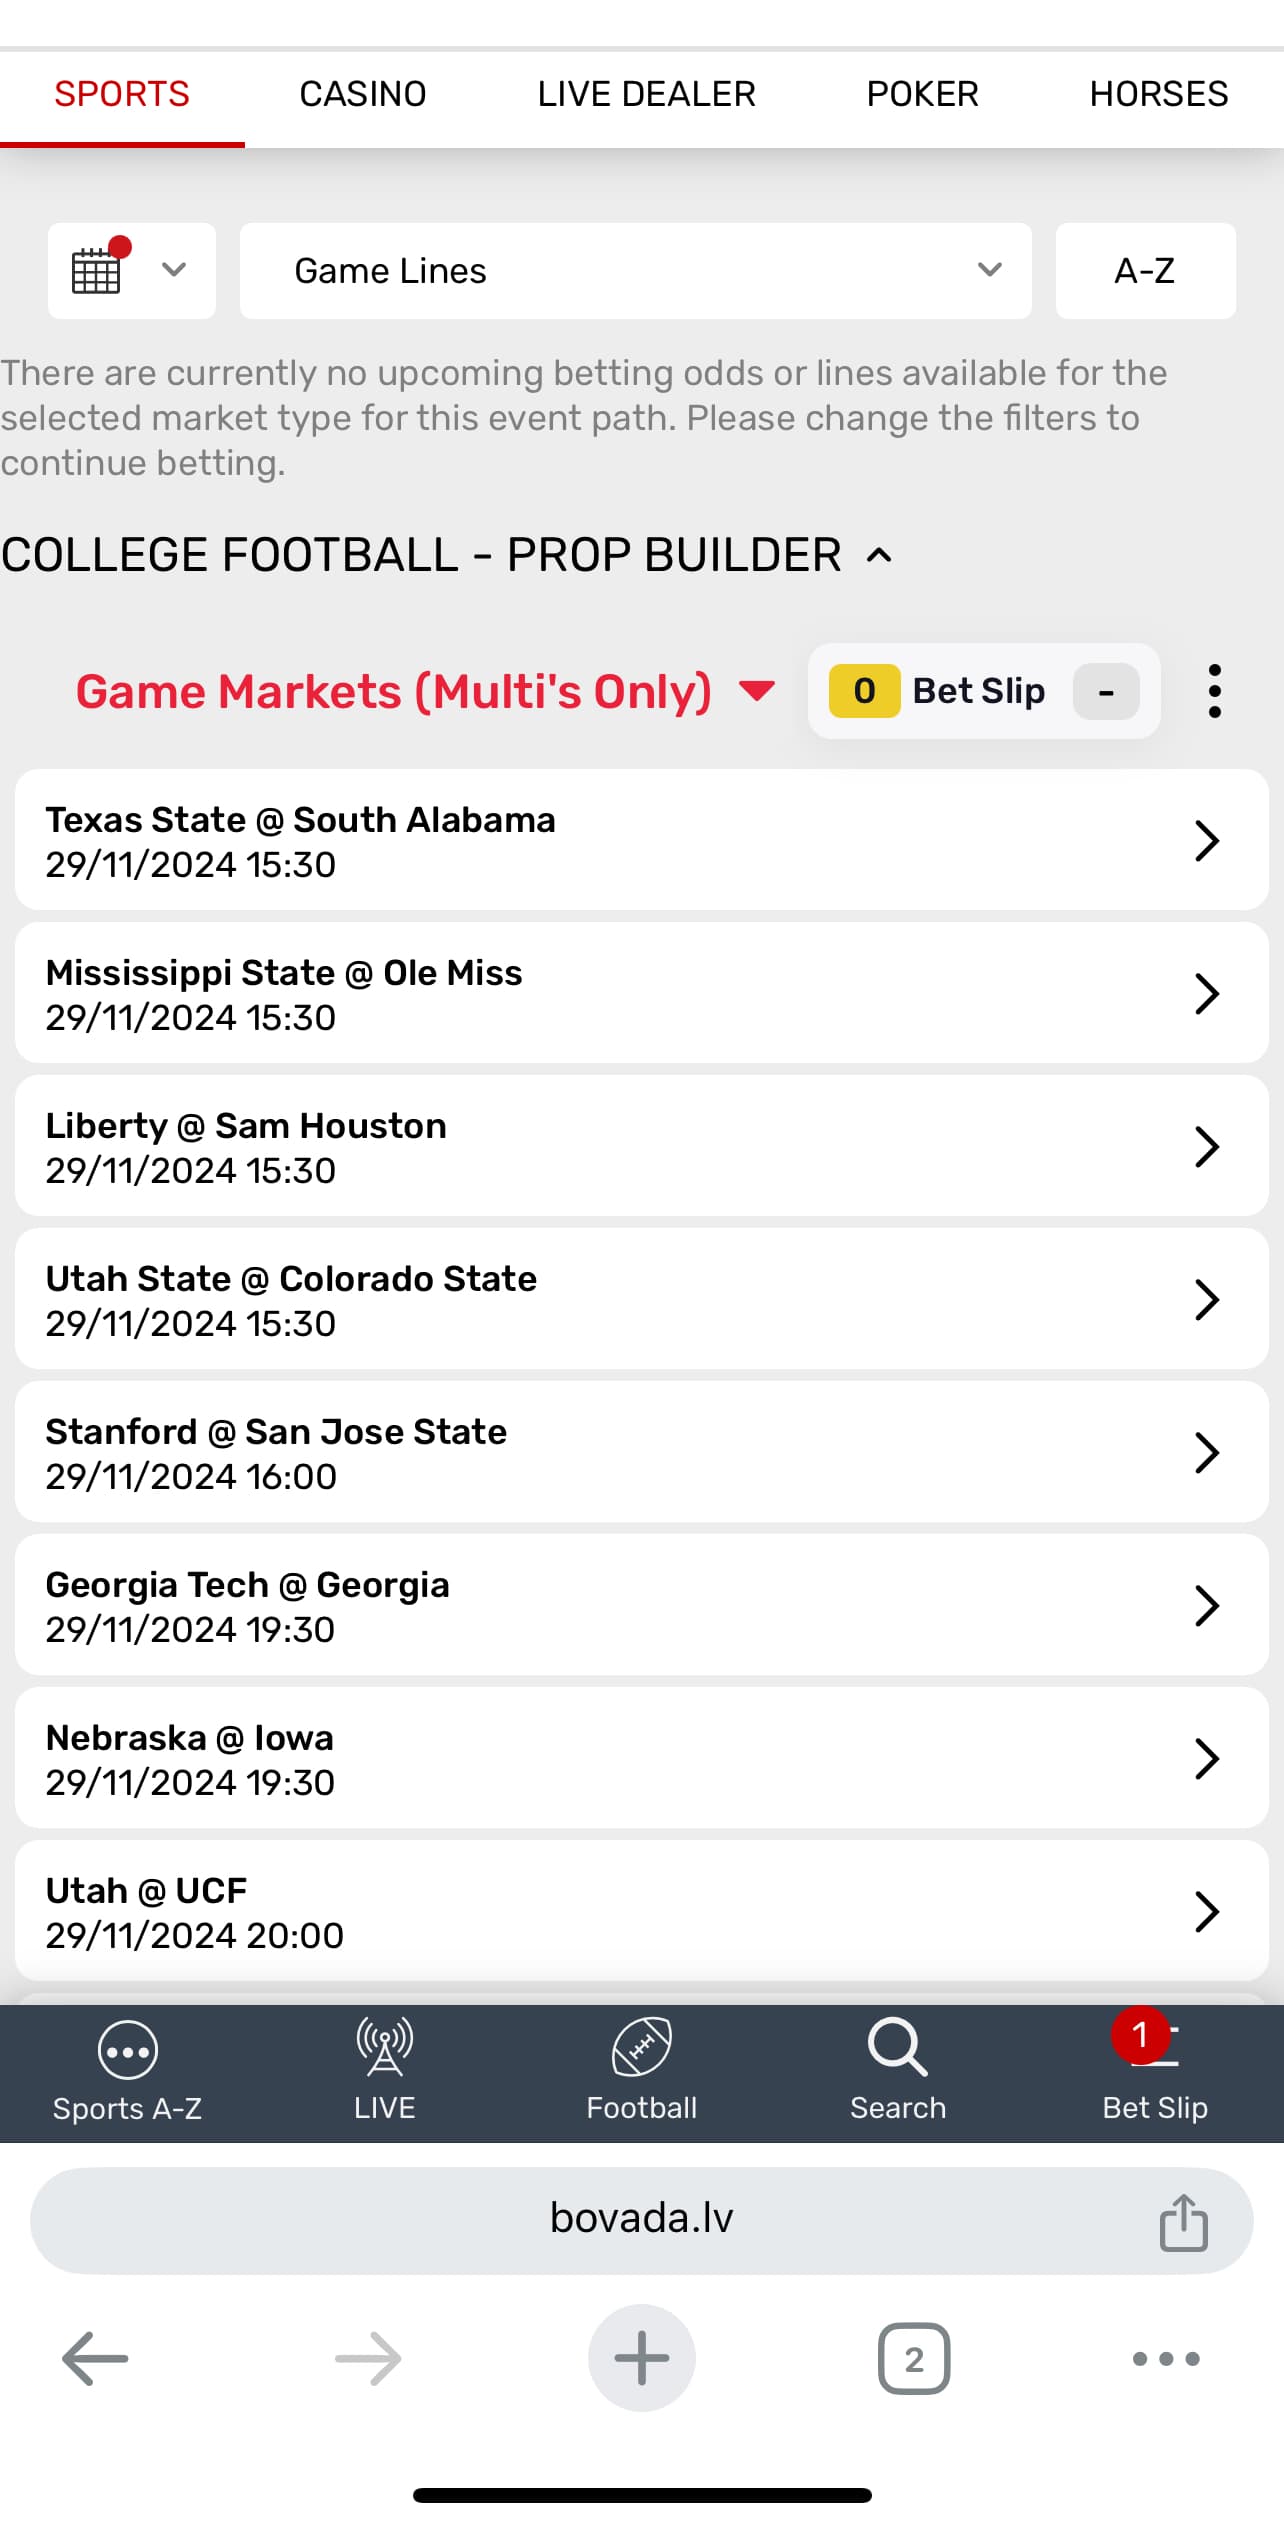Open Georgia Tech @ Georgia game
Viewport: 1284px width, 2527px height.
(x=641, y=1605)
